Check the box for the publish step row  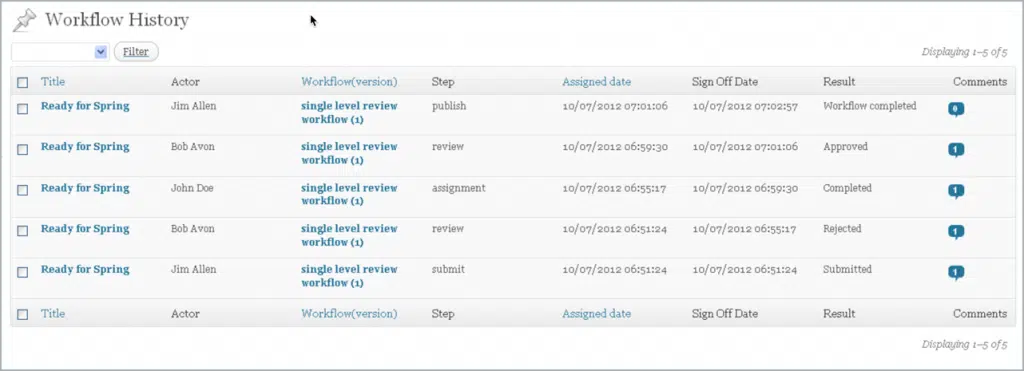point(23,109)
